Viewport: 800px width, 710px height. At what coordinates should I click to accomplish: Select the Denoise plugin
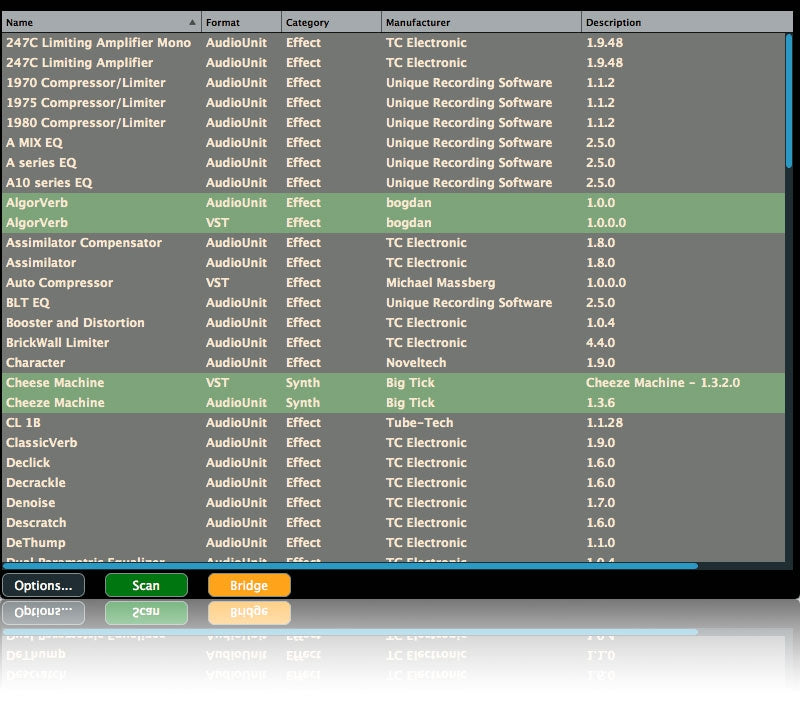(x=393, y=502)
